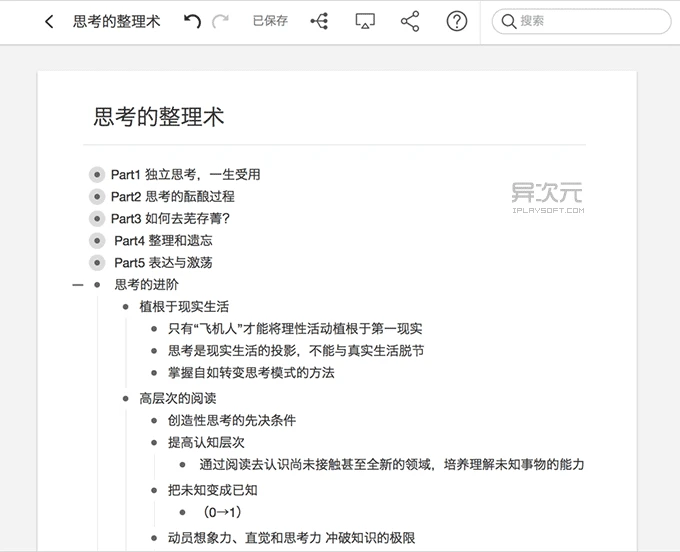The image size is (680, 552).
Task: Open the help question mark icon
Action: pos(457,21)
